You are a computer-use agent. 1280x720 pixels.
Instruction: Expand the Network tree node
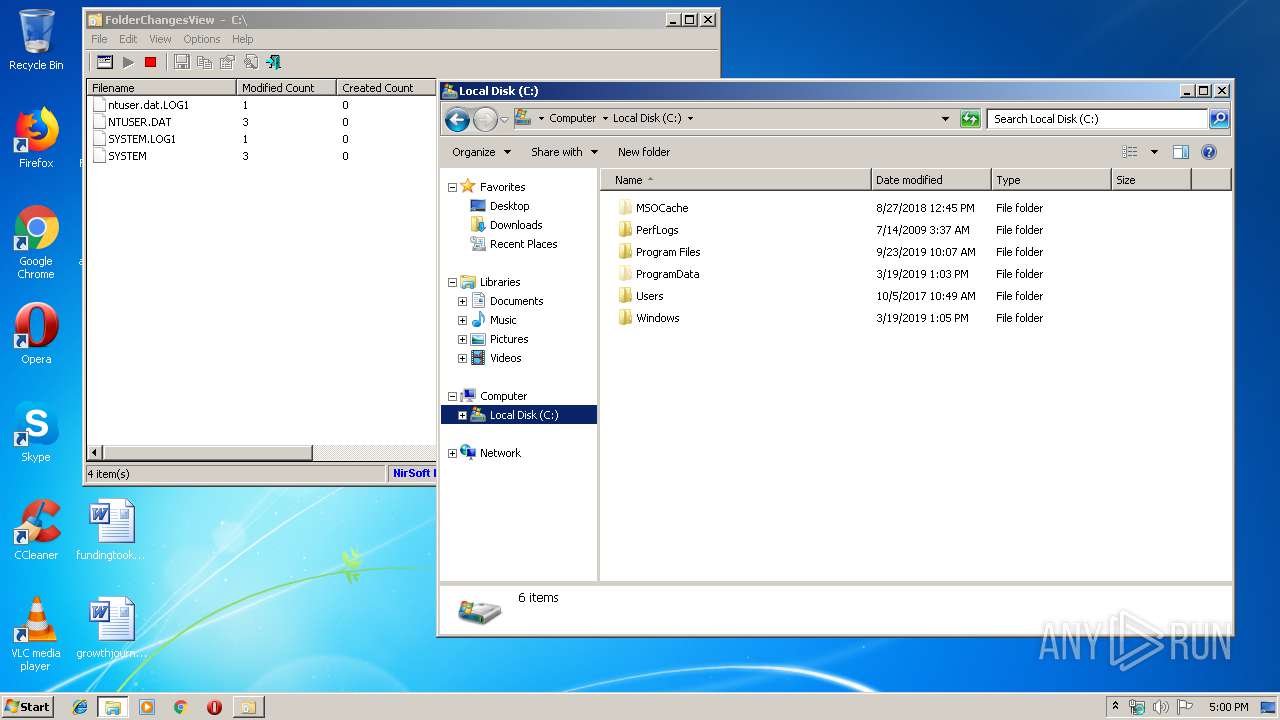452,453
